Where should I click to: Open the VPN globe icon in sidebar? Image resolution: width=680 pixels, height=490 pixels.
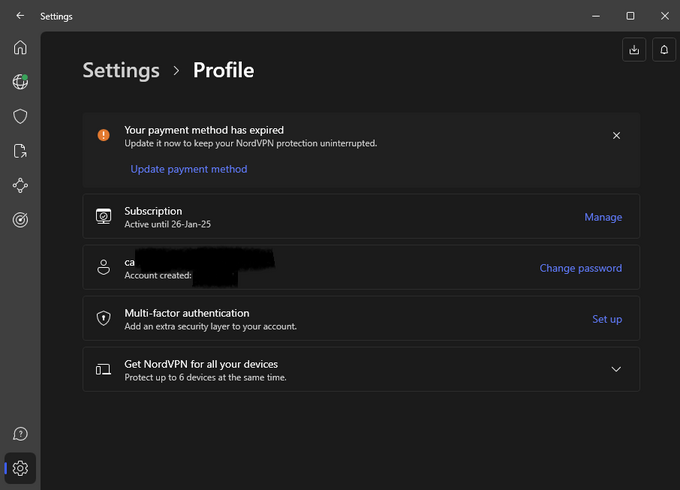point(20,82)
